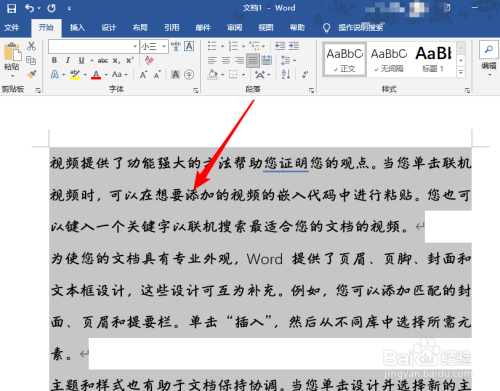
Task: Clear all formatting with eraser icon
Action: click(149, 60)
